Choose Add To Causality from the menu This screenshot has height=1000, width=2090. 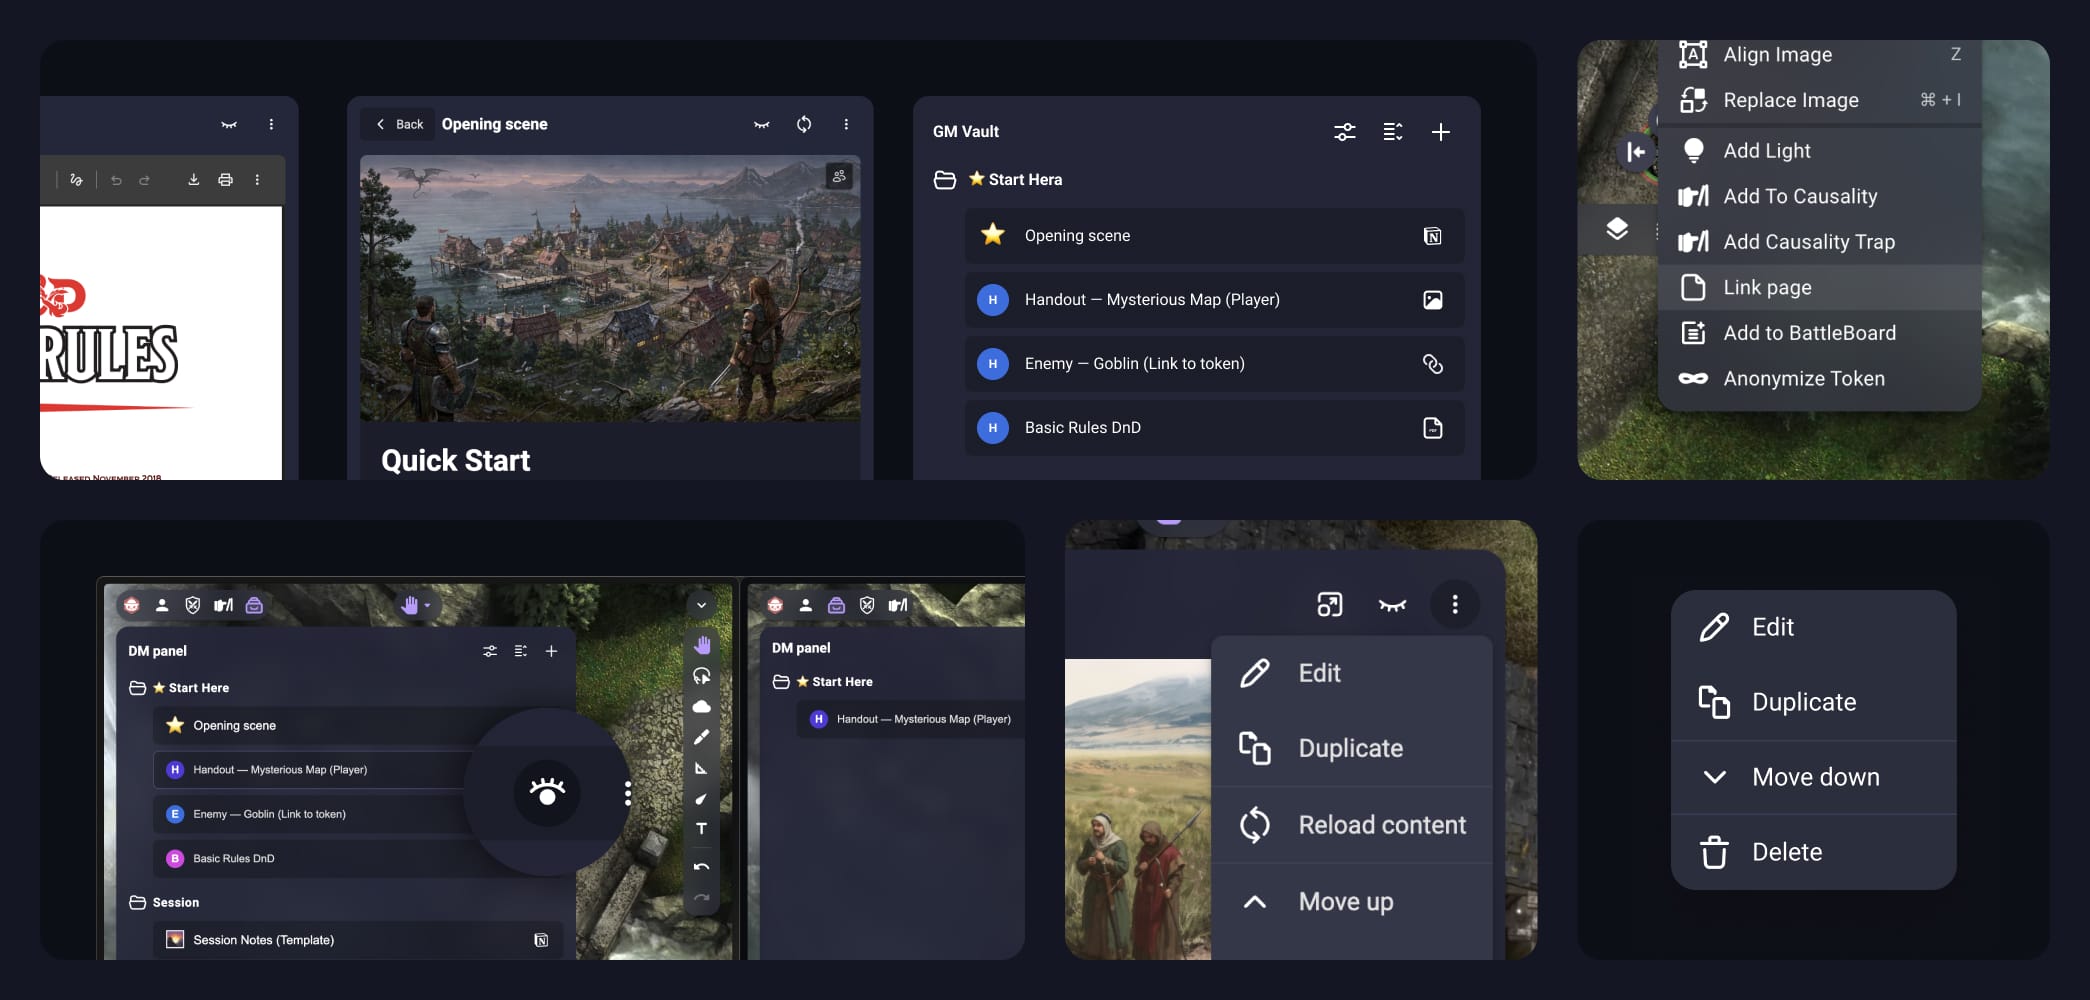click(1820, 196)
